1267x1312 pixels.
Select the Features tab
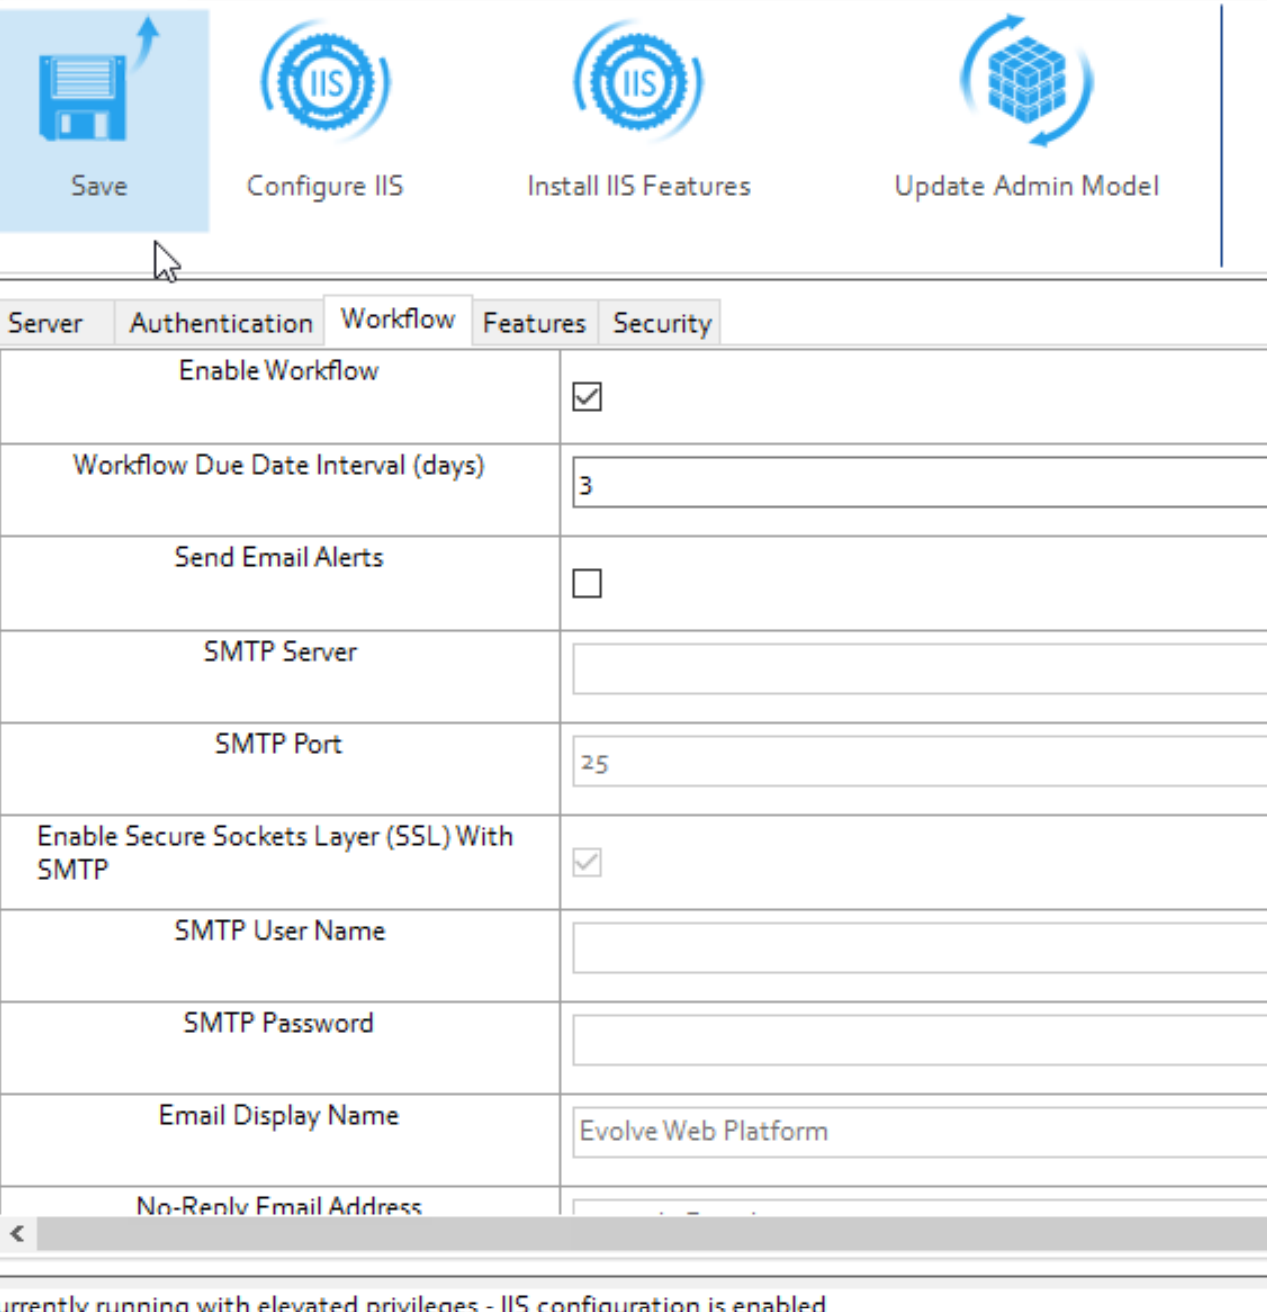(534, 323)
